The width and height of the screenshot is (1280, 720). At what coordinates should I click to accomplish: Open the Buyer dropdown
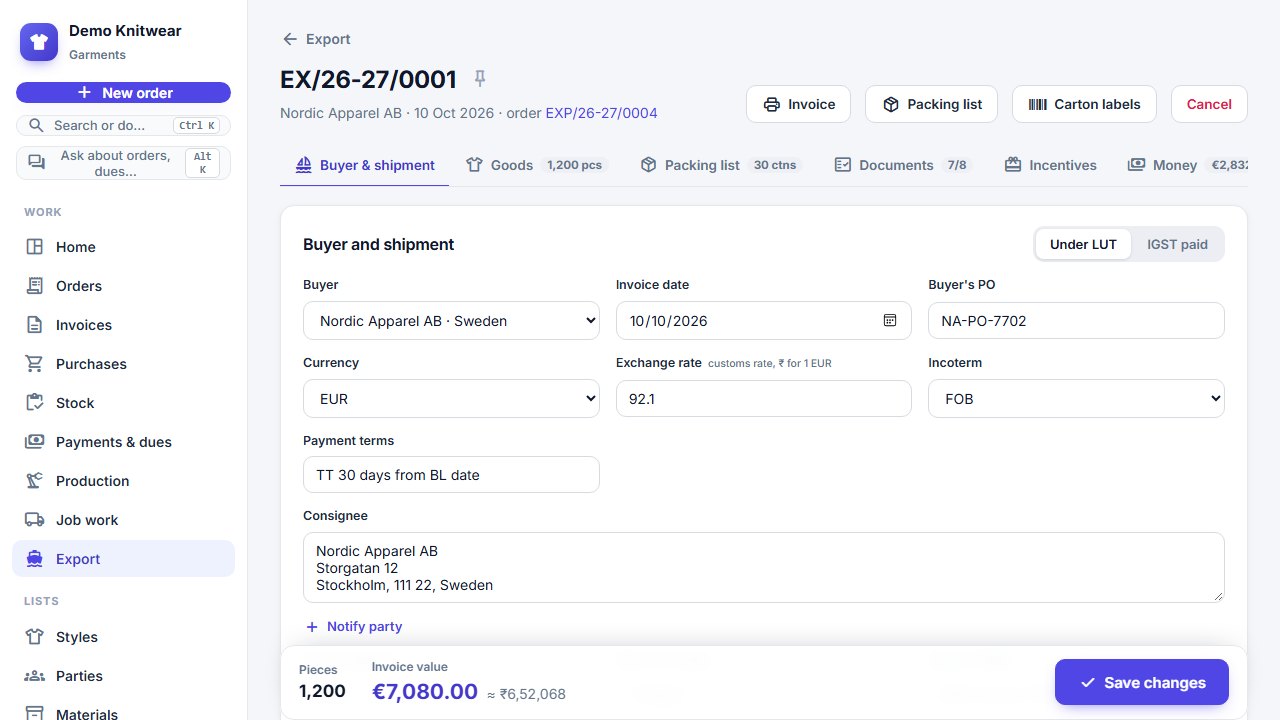click(x=451, y=321)
